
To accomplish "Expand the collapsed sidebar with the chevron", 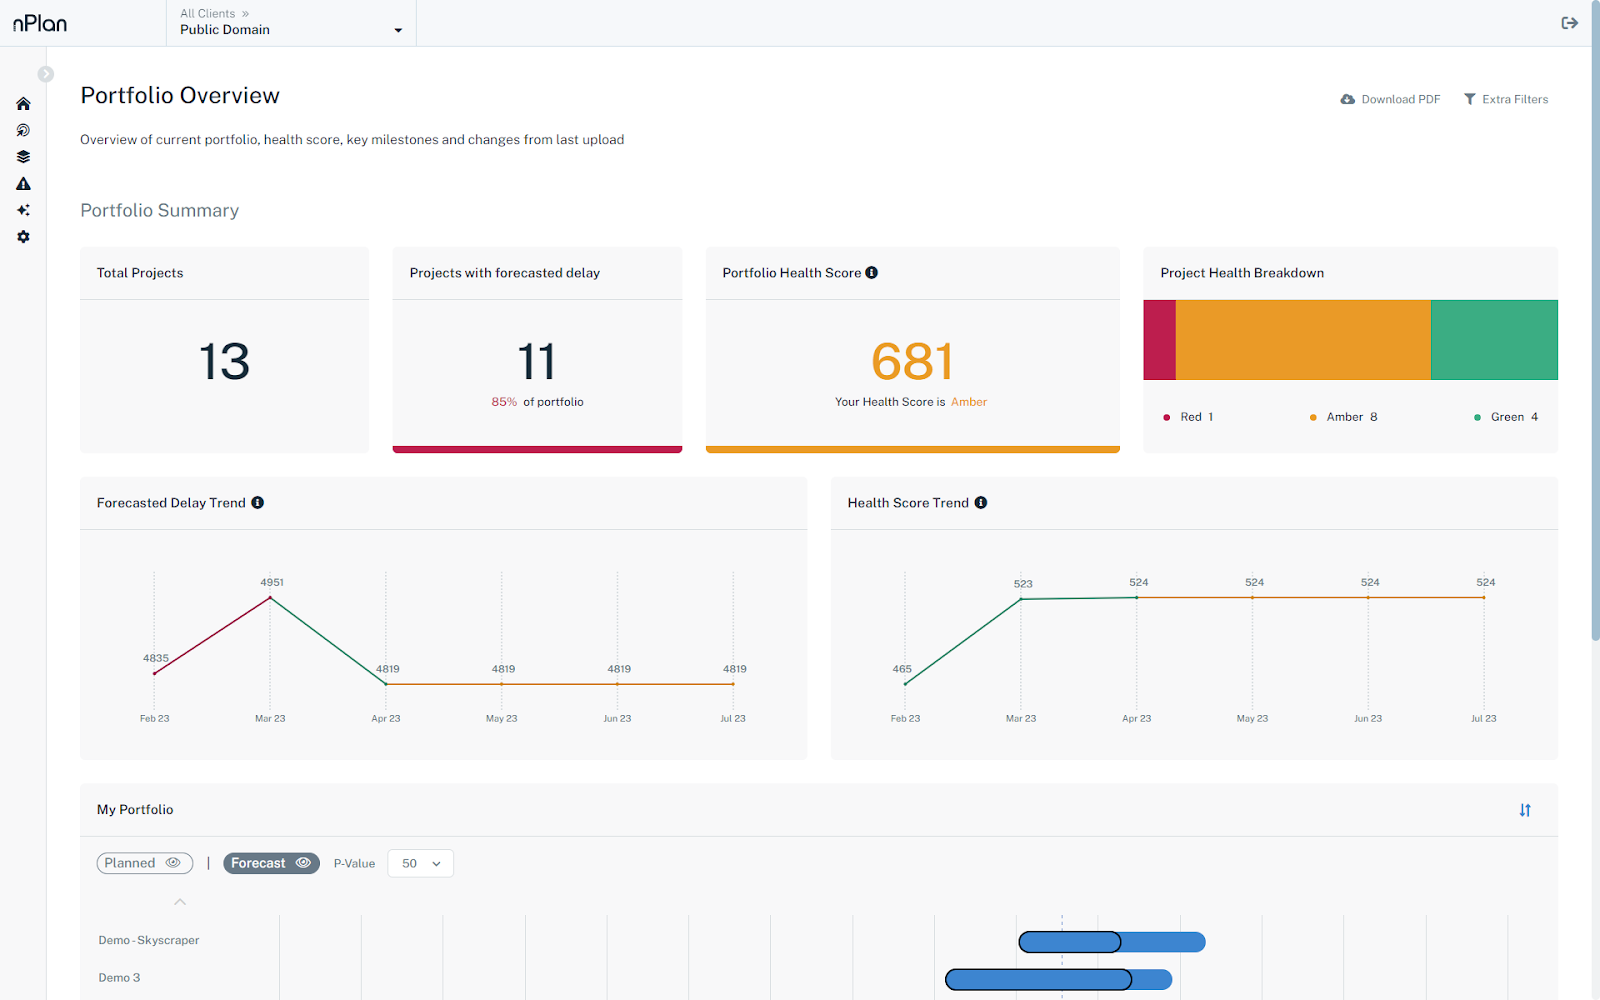I will (x=46, y=73).
